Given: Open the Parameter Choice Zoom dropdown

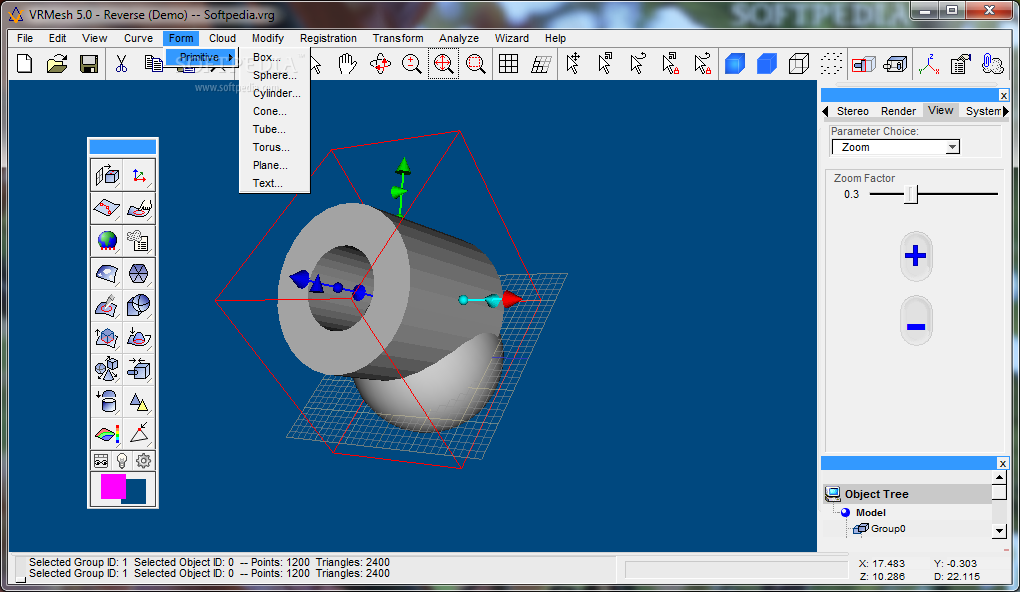Looking at the screenshot, I should point(952,147).
